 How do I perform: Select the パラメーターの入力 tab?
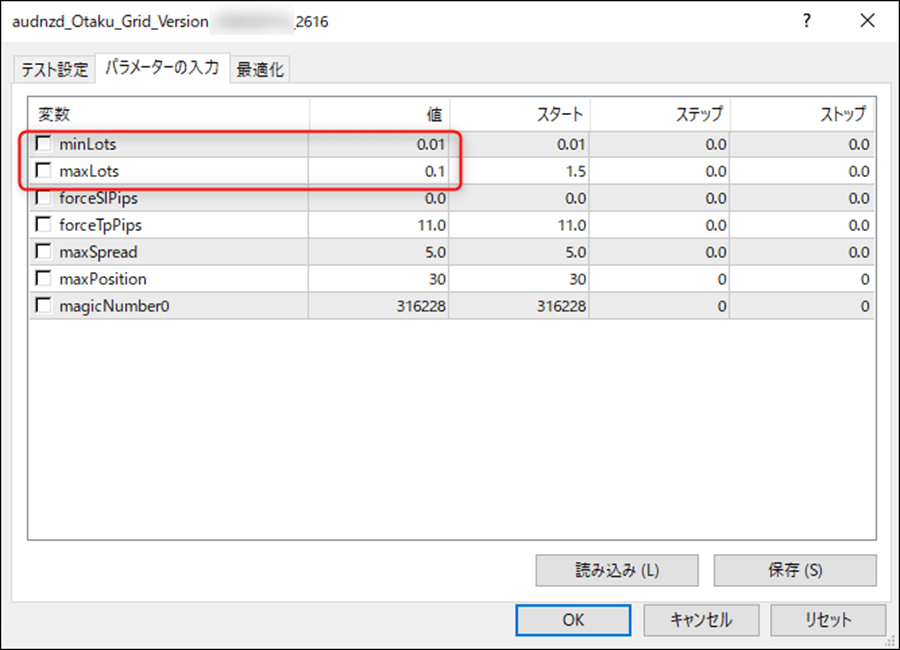[162, 68]
